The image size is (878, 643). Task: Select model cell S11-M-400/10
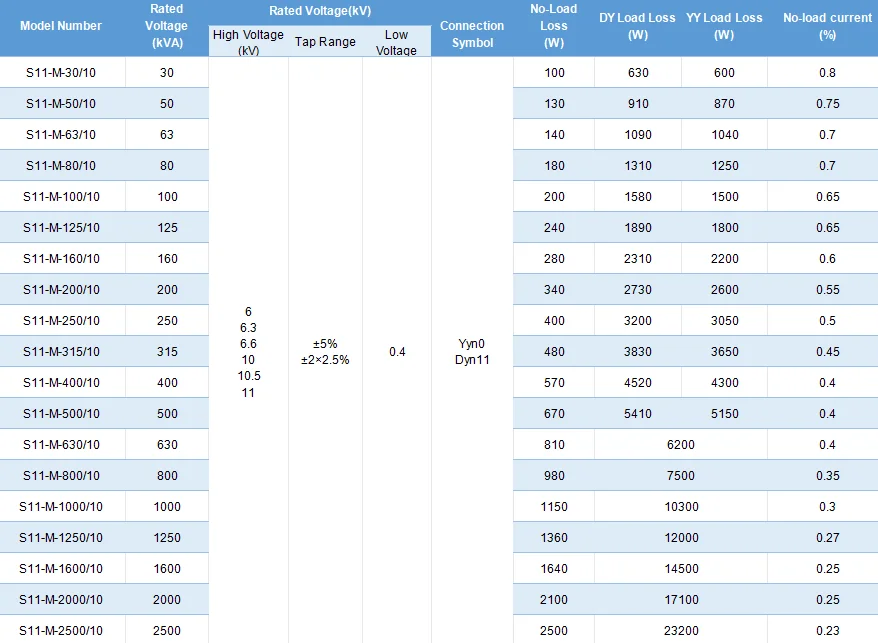click(61, 383)
